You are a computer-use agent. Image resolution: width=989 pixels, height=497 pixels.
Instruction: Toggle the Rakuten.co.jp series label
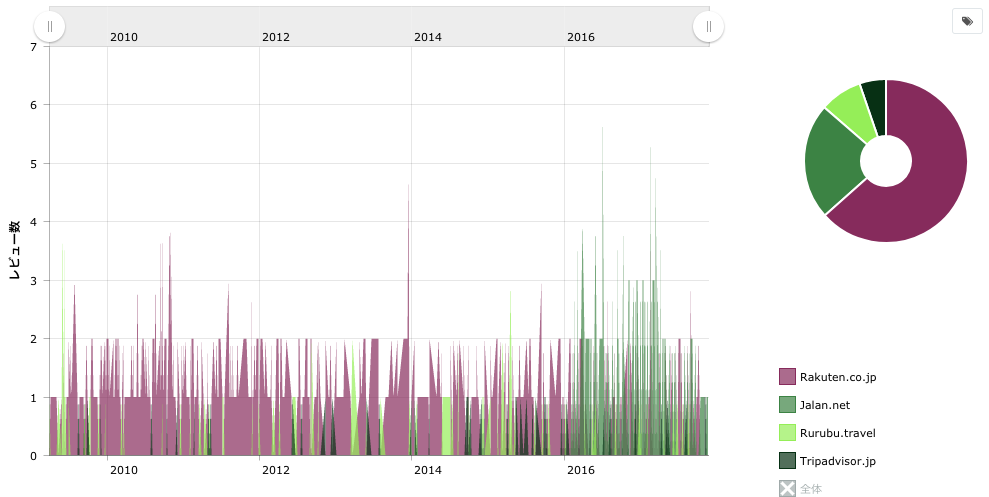pos(838,377)
